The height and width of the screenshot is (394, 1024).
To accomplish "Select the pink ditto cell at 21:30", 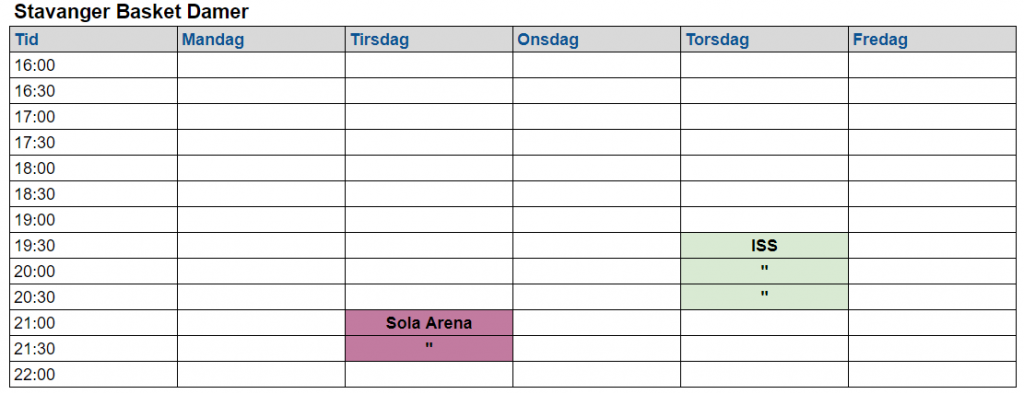I will click(429, 348).
